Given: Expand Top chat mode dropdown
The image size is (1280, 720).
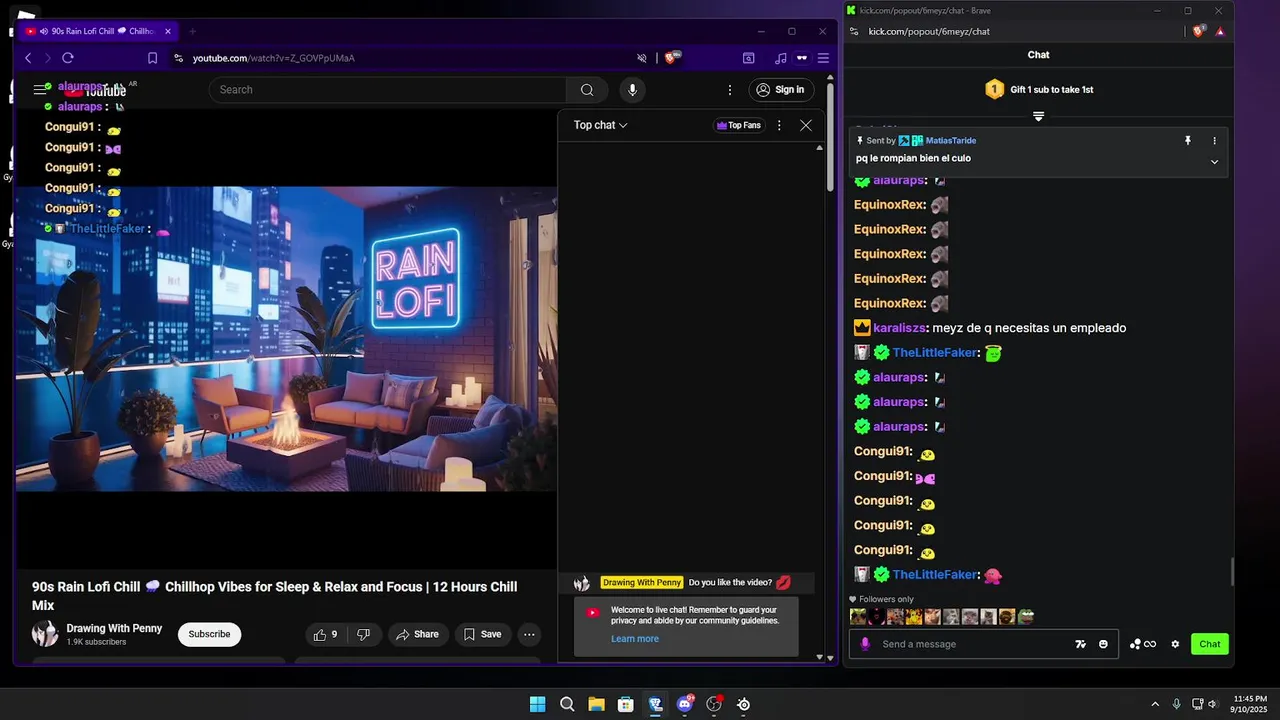Looking at the screenshot, I should [x=600, y=125].
